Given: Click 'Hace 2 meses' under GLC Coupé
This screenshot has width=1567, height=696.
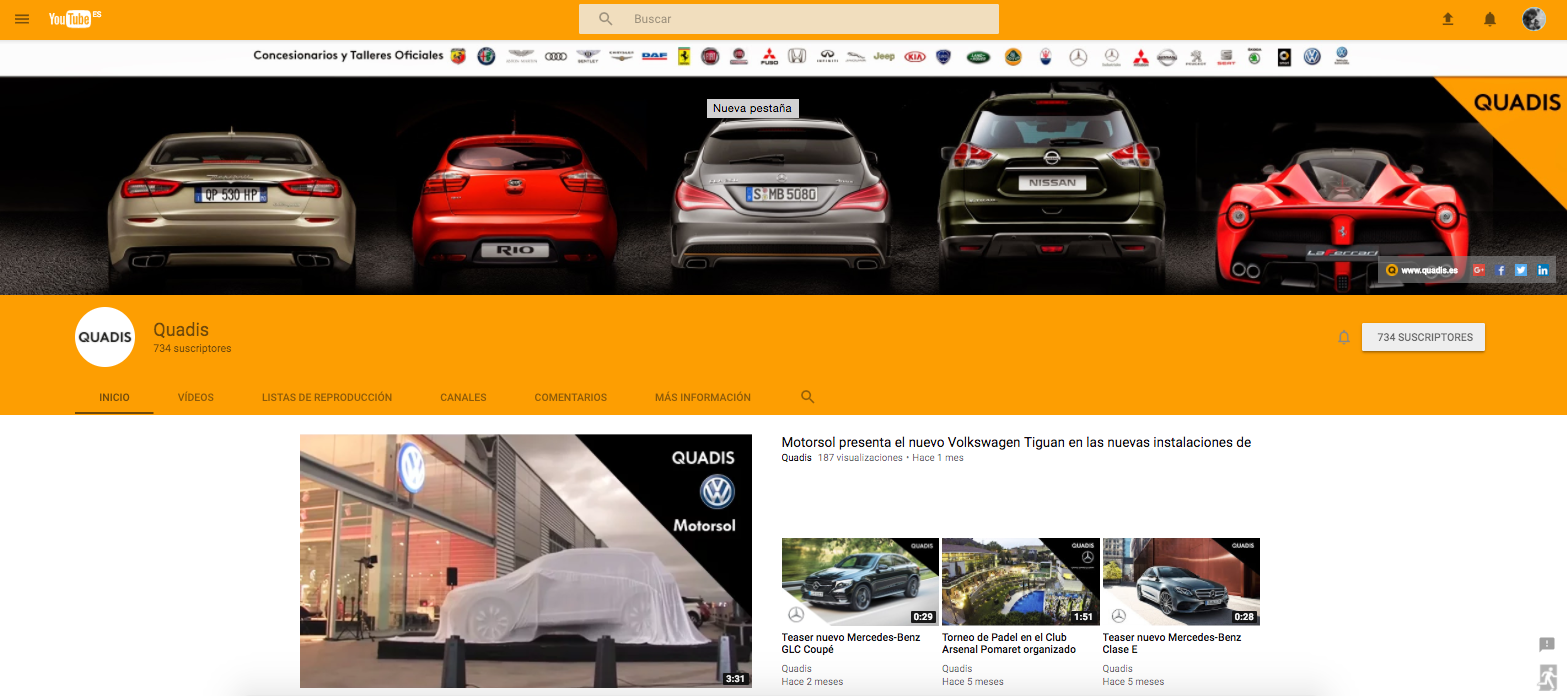Looking at the screenshot, I should coord(812,682).
